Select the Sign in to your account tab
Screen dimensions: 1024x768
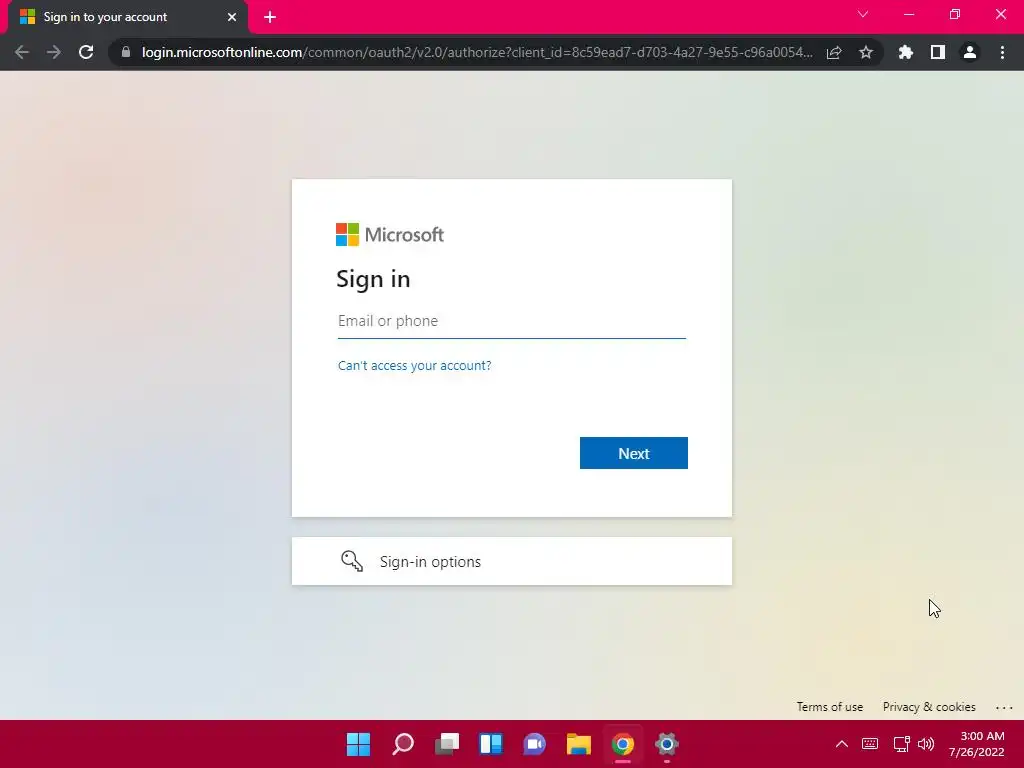pos(127,17)
